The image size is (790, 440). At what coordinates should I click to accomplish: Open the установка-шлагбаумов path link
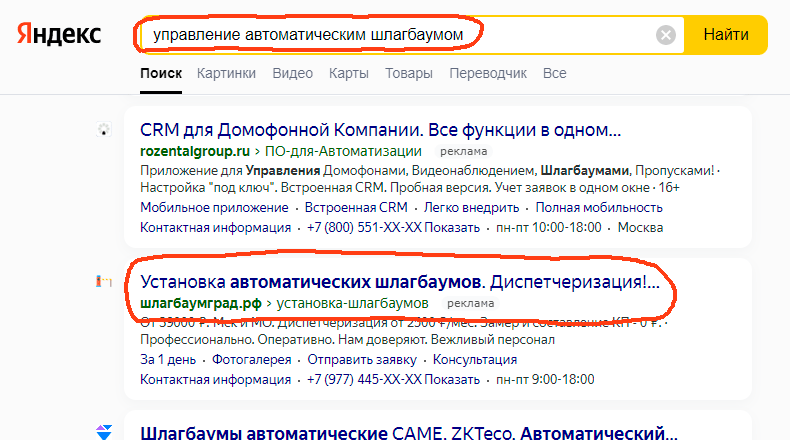352,303
